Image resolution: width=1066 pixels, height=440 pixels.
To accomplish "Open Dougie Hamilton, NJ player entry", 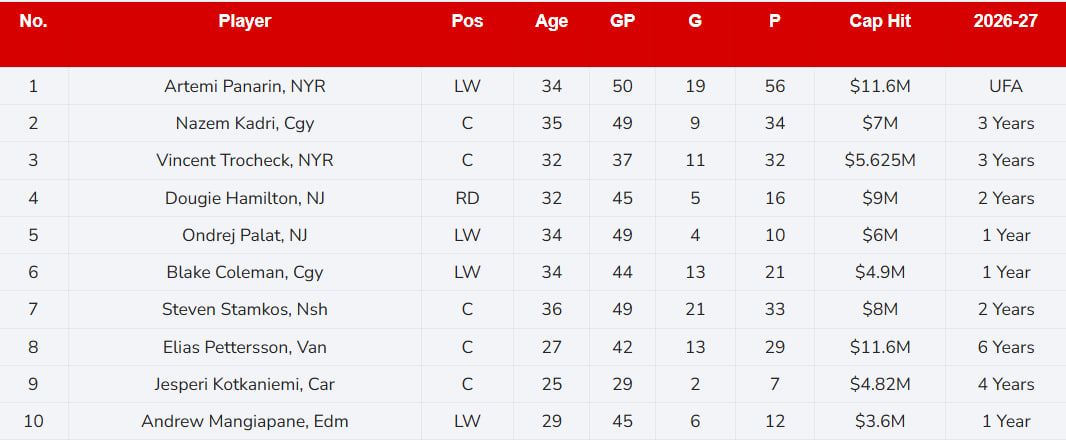I will (245, 198).
